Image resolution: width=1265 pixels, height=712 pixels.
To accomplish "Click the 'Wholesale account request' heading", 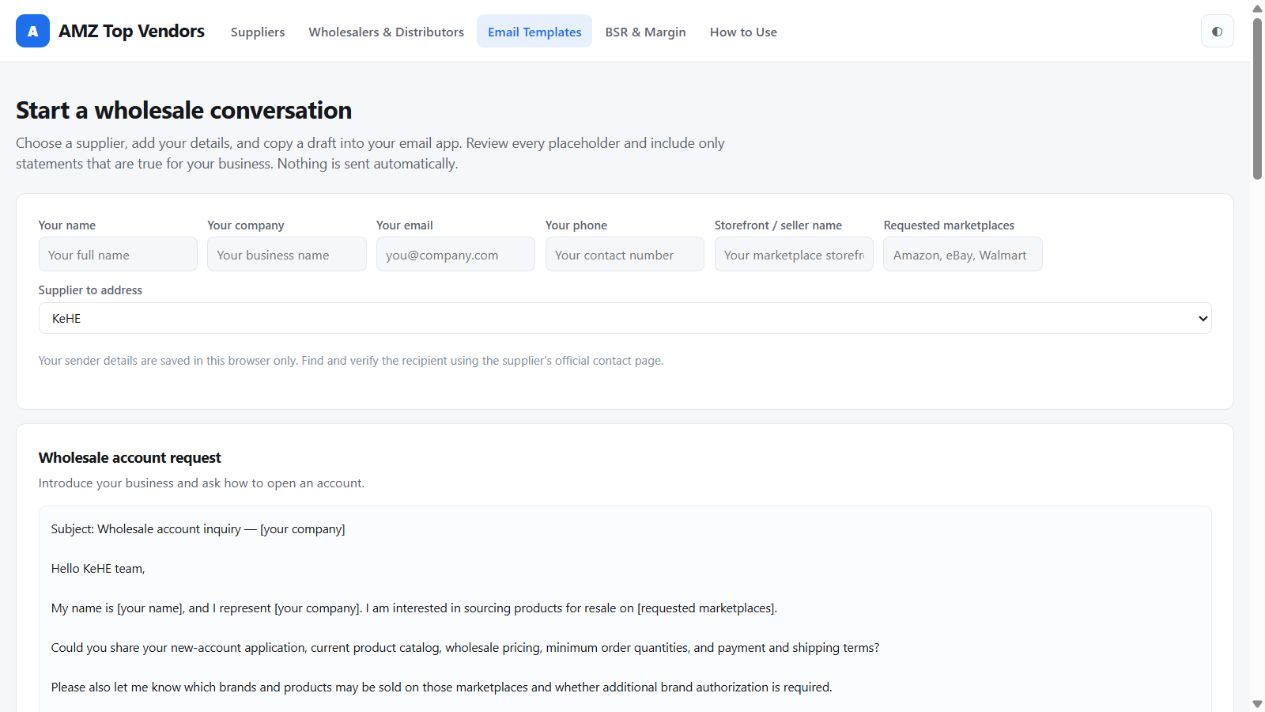I will tap(130, 457).
